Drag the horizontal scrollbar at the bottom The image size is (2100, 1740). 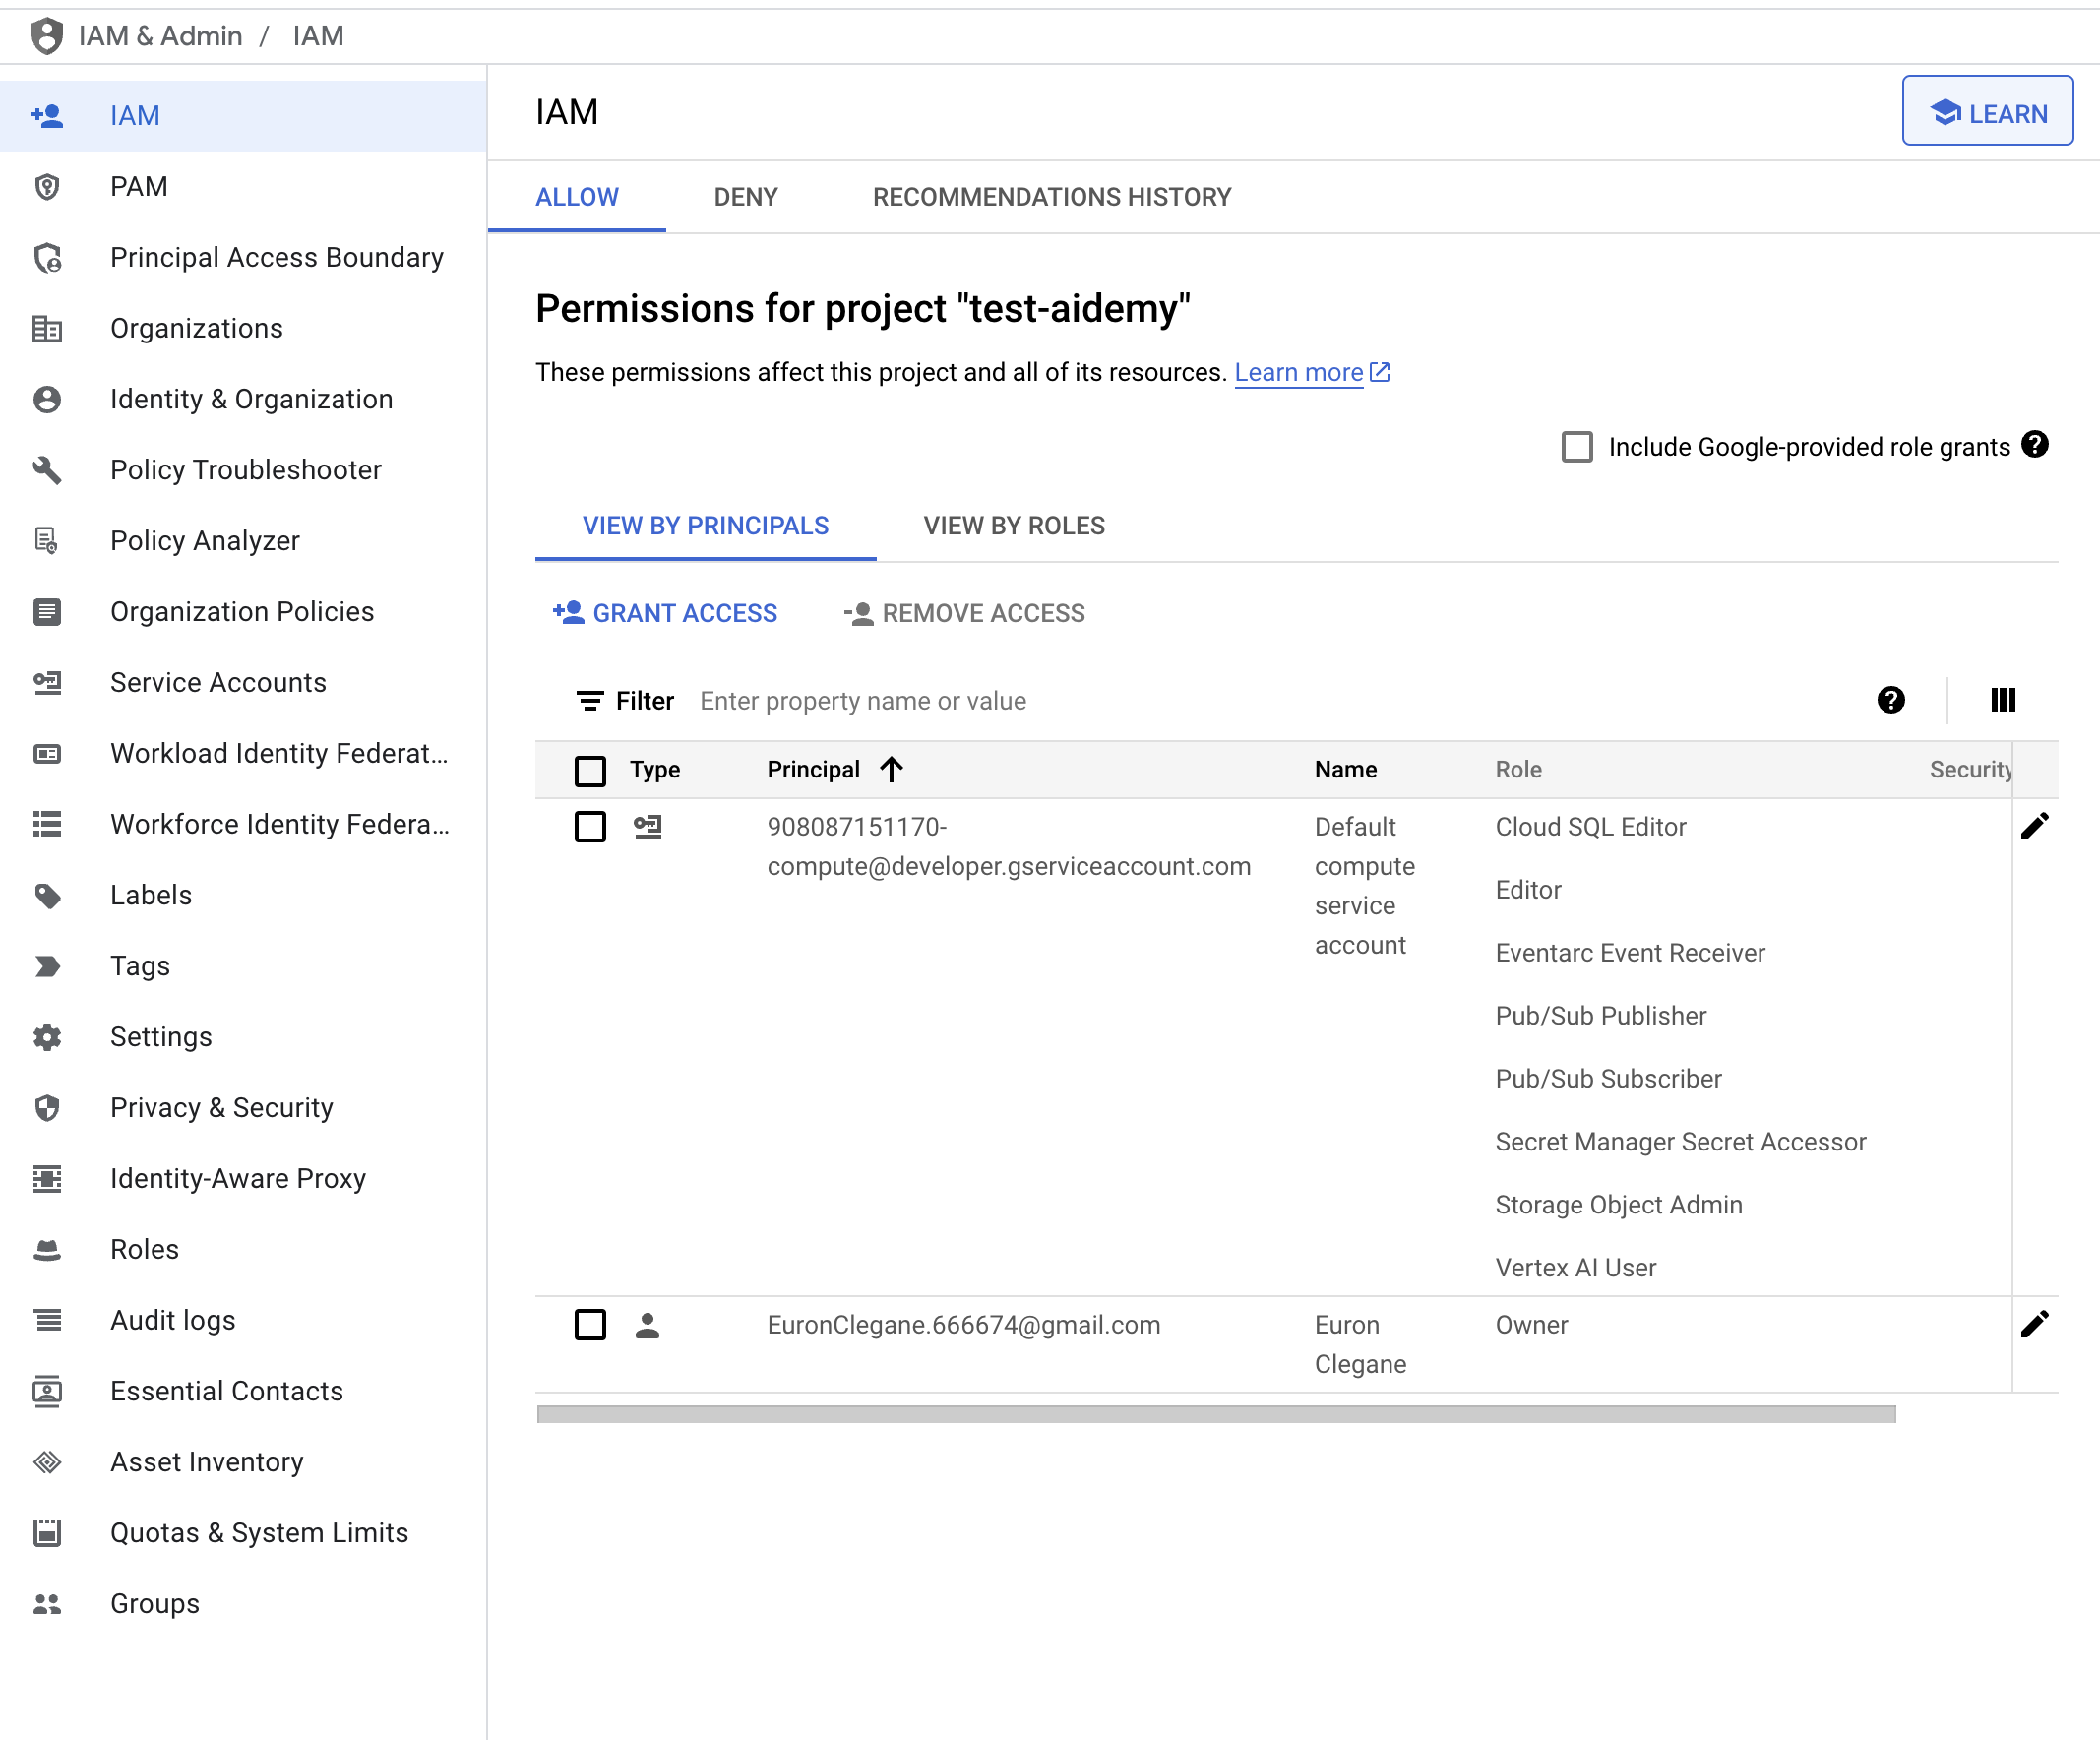pos(1215,1412)
